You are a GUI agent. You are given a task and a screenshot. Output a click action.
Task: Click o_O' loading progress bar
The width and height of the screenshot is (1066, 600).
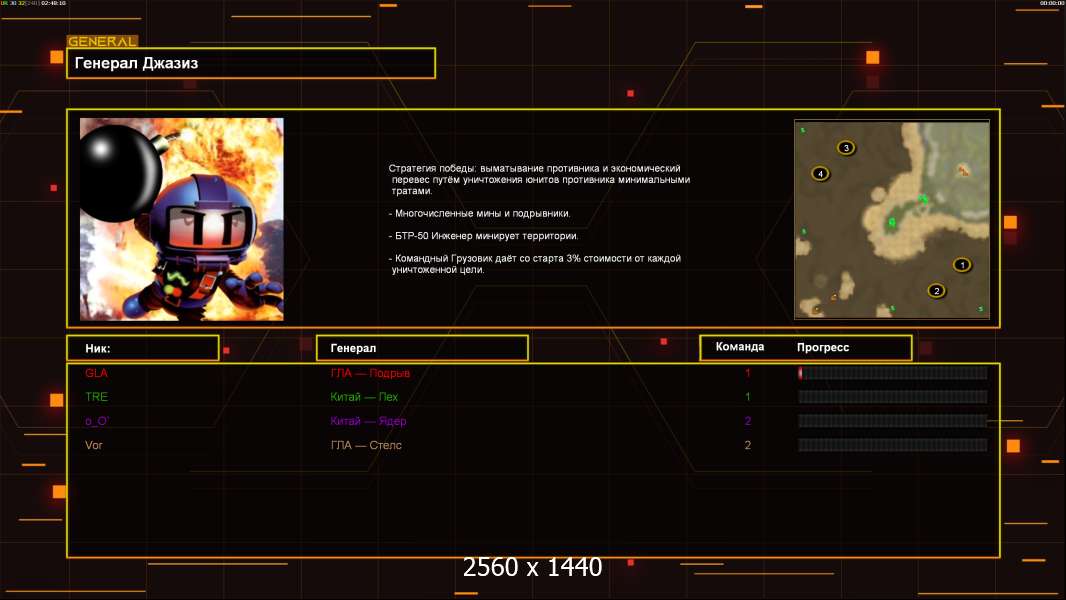click(x=893, y=421)
